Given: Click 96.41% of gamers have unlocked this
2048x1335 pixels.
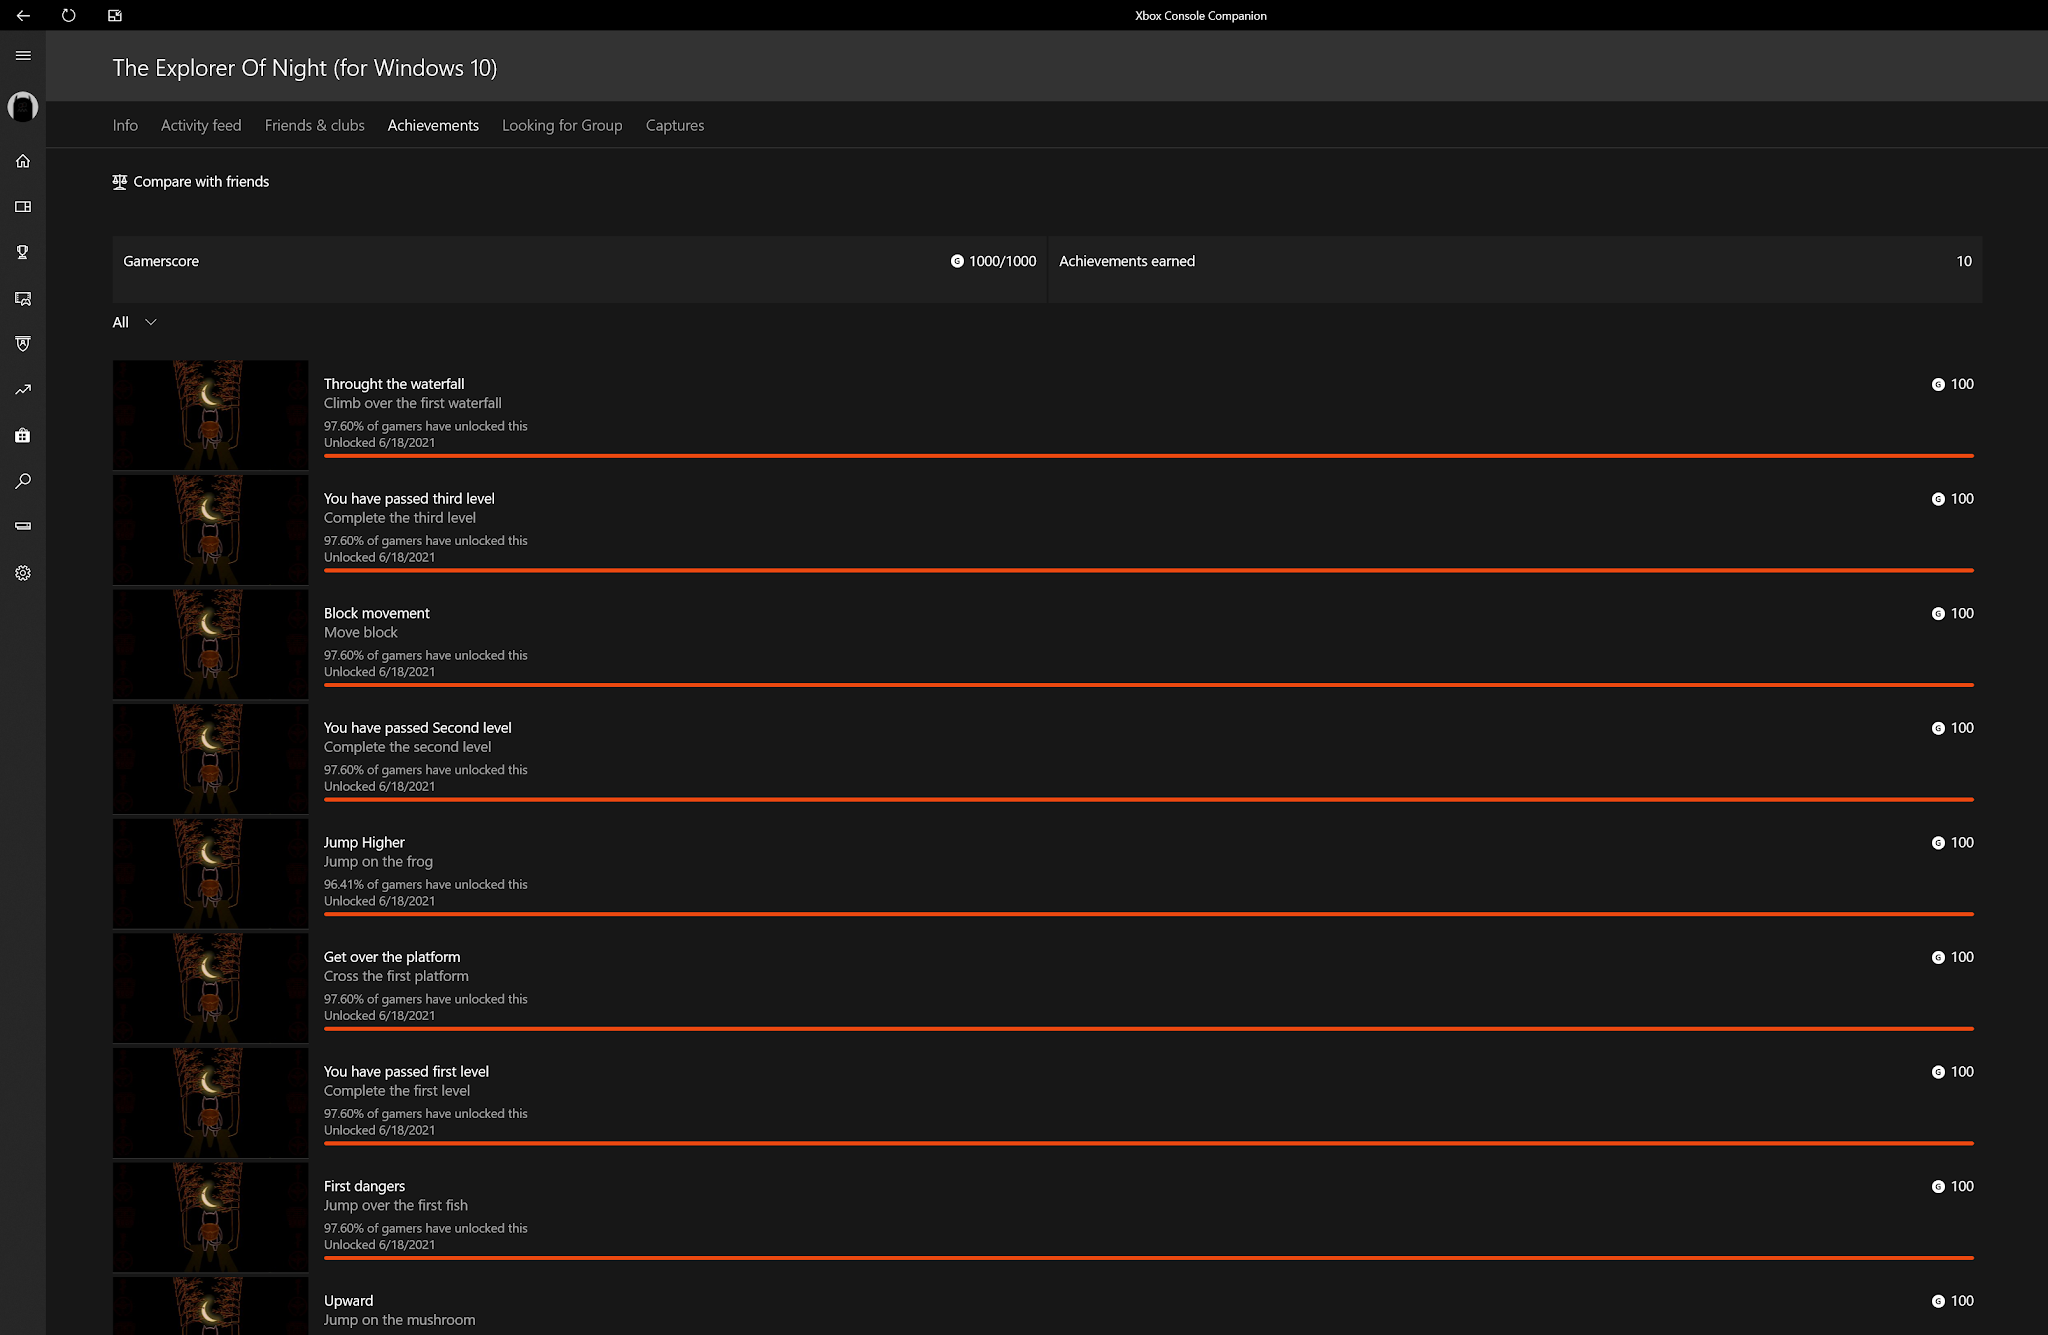Looking at the screenshot, I should coord(425,885).
